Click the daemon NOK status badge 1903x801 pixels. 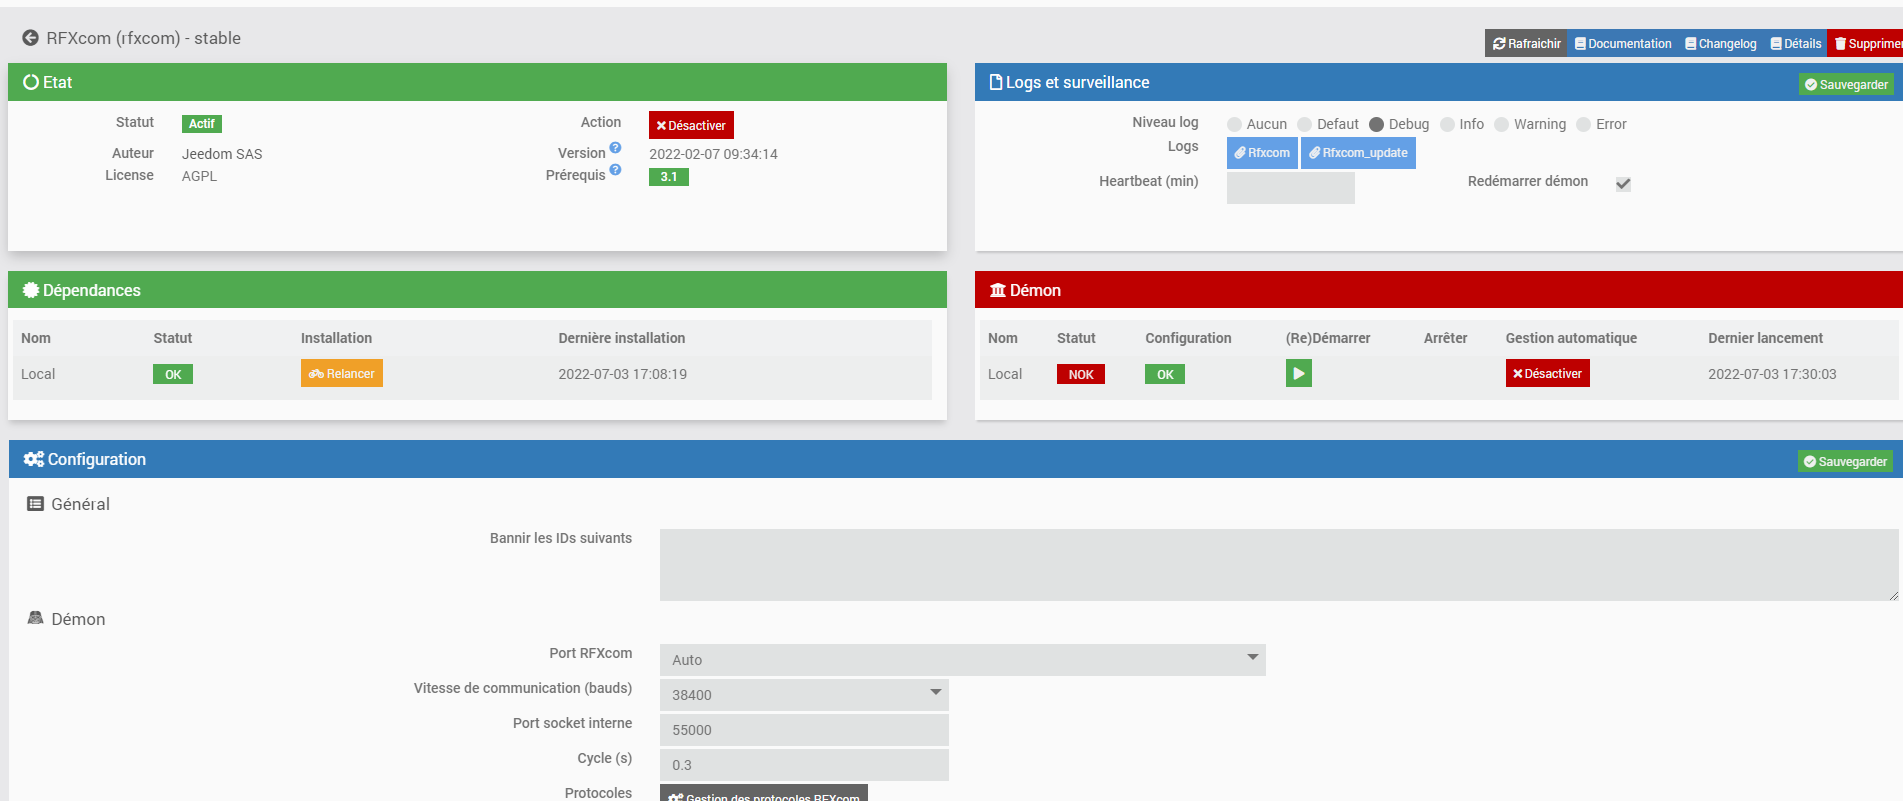click(1081, 374)
